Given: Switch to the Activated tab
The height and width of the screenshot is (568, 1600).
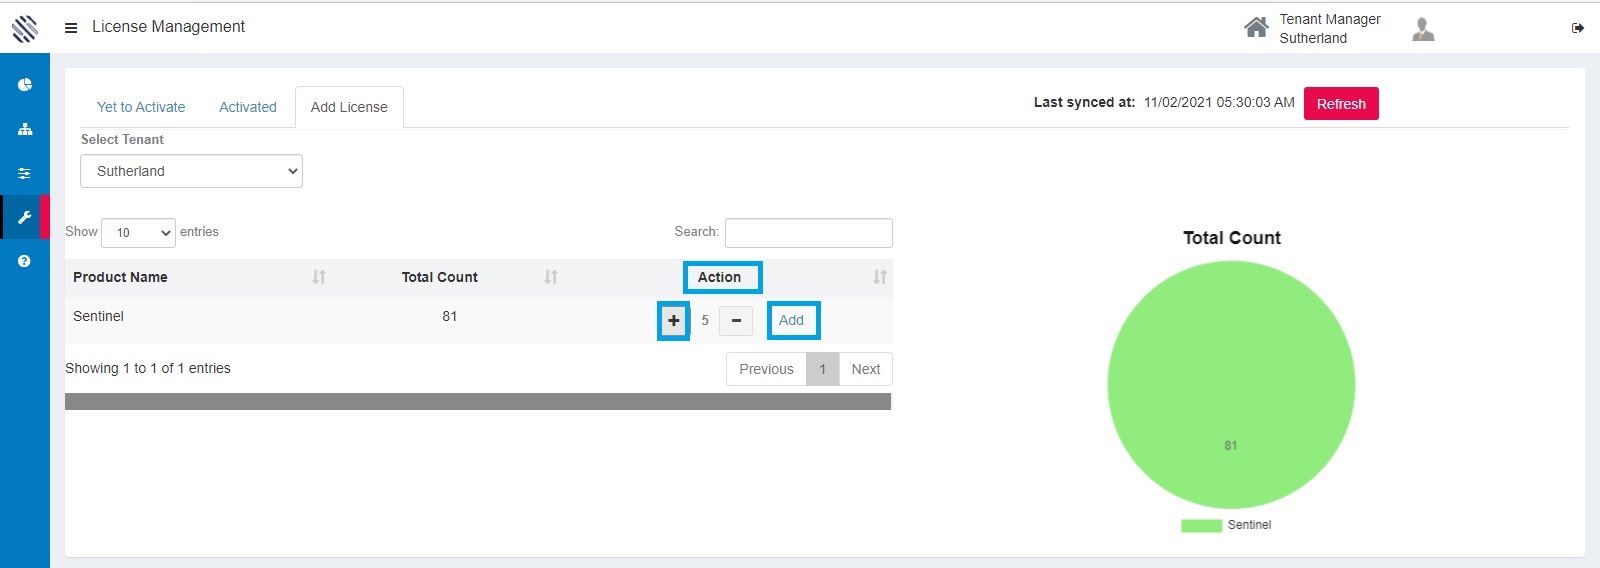Looking at the screenshot, I should [248, 107].
